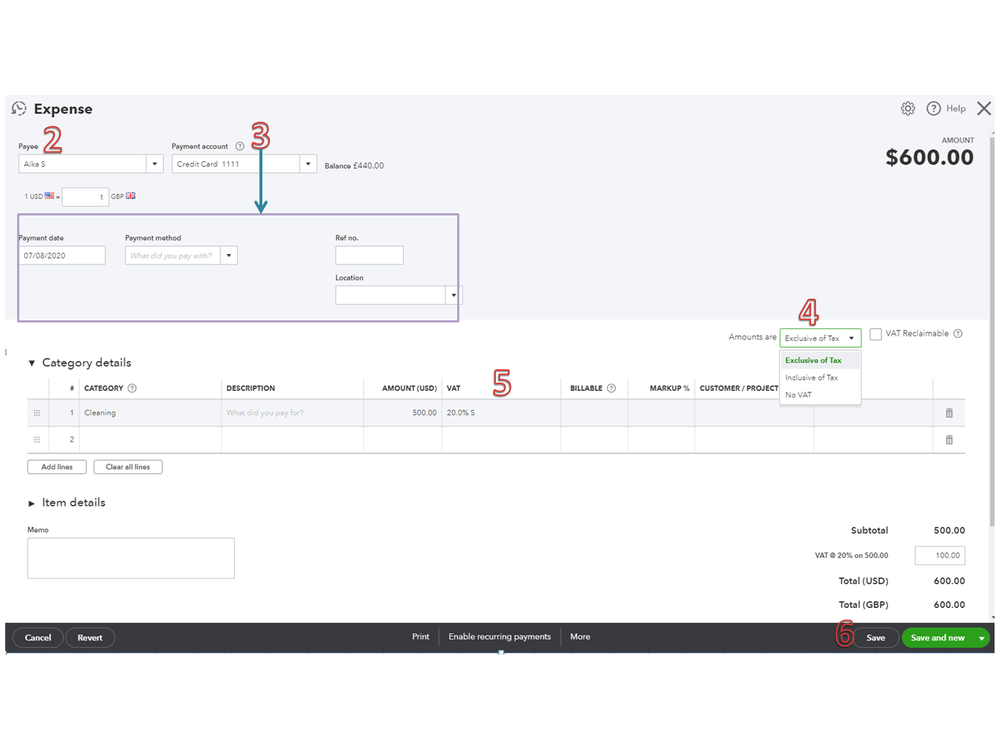The width and height of the screenshot is (999, 749).
Task: Open the More menu in bottom bar
Action: [580, 636]
